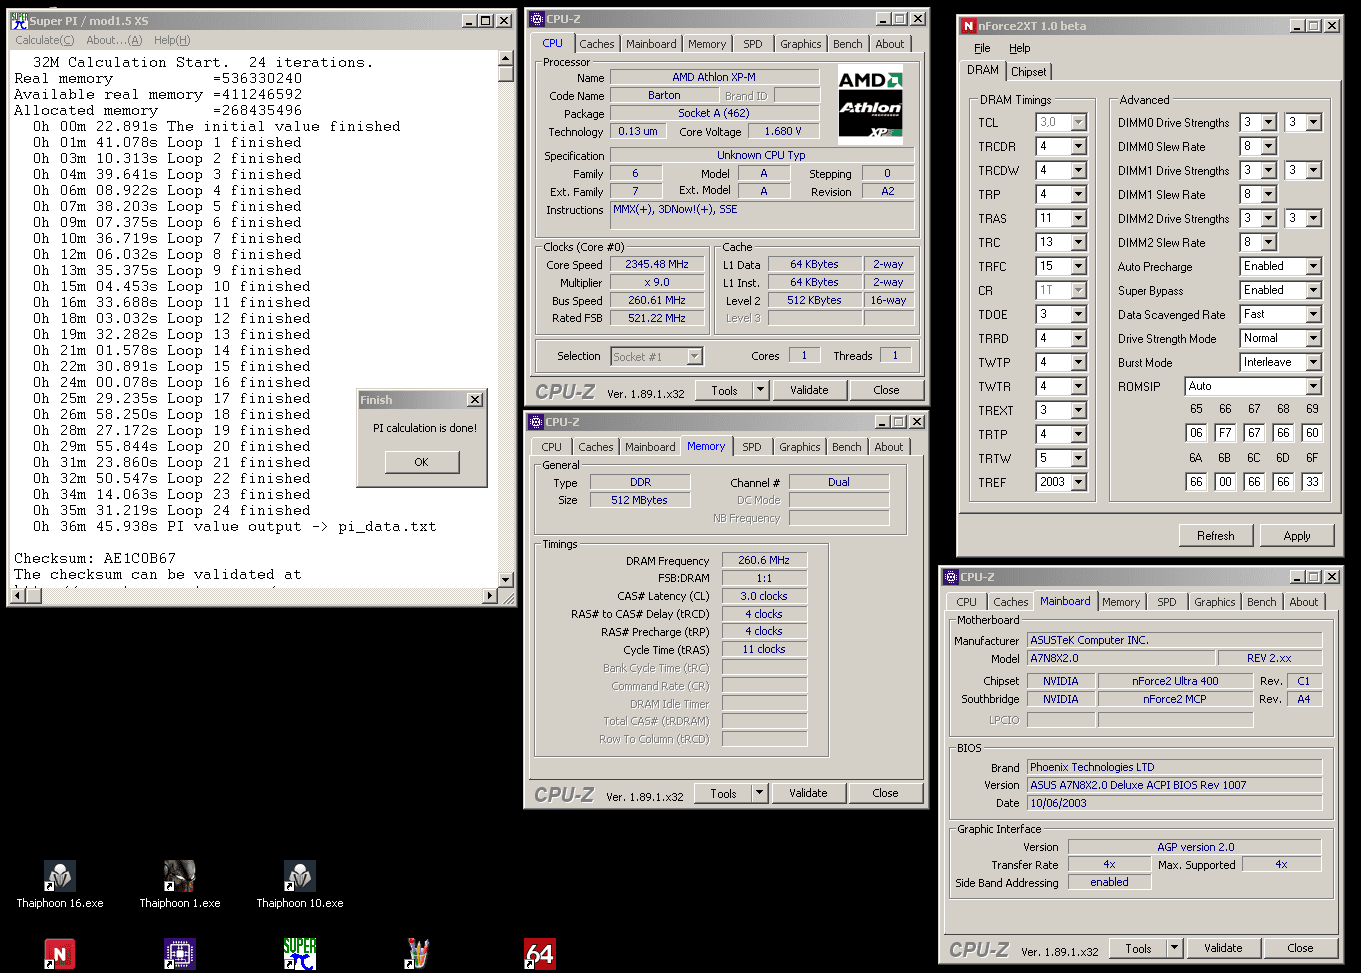Click Super PI vertical scrollbar down arrow
This screenshot has width=1361, height=973.
[x=506, y=579]
